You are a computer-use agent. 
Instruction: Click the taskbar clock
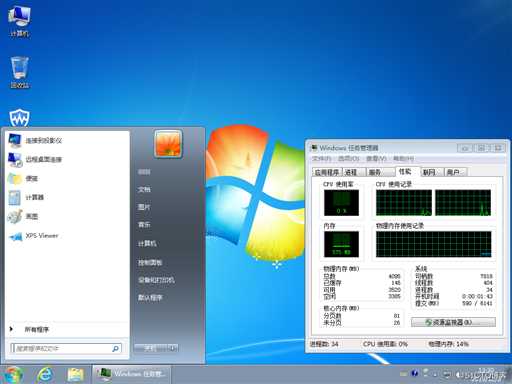487,374
